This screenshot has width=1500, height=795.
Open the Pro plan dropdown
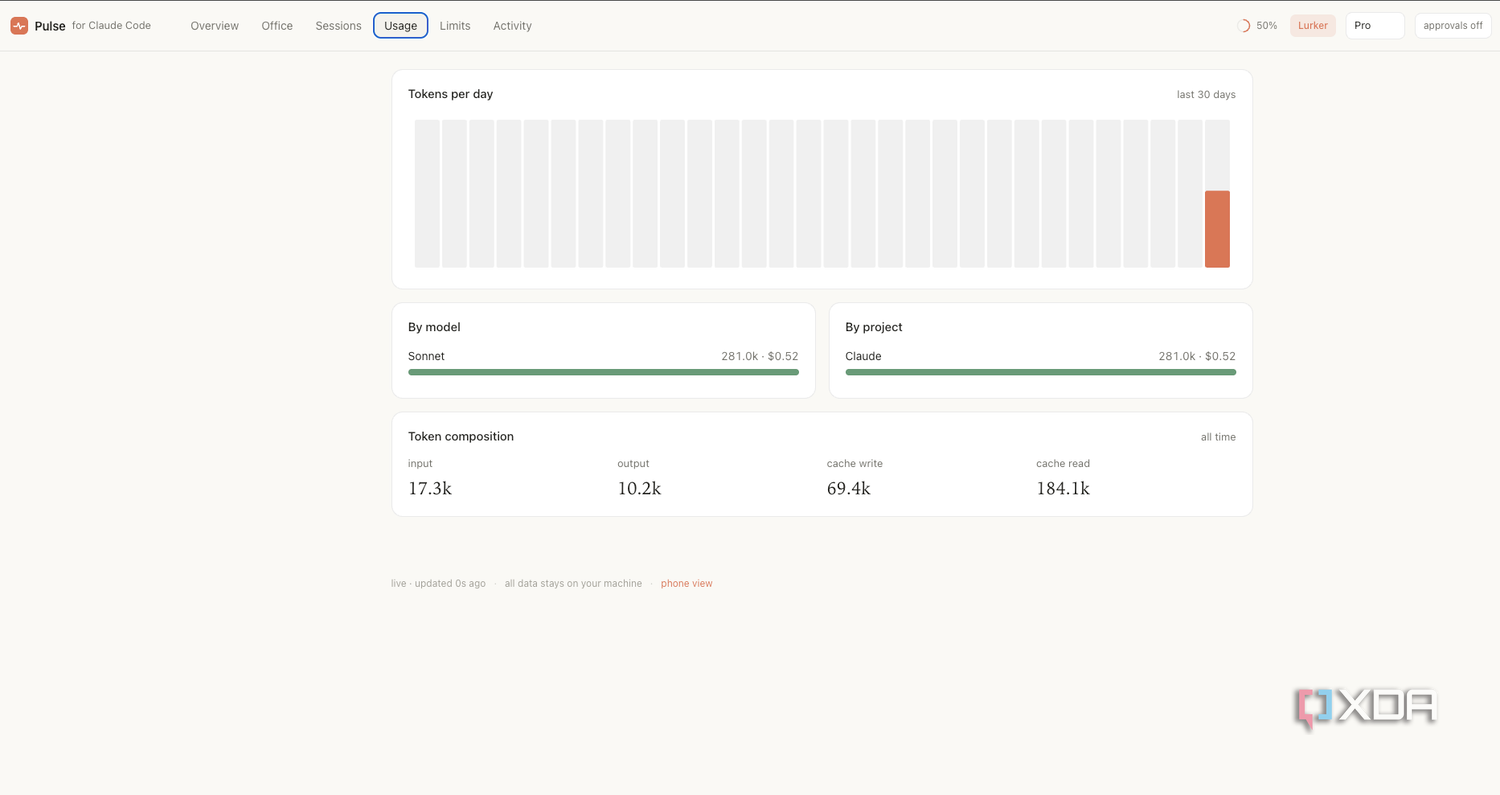pos(1375,26)
